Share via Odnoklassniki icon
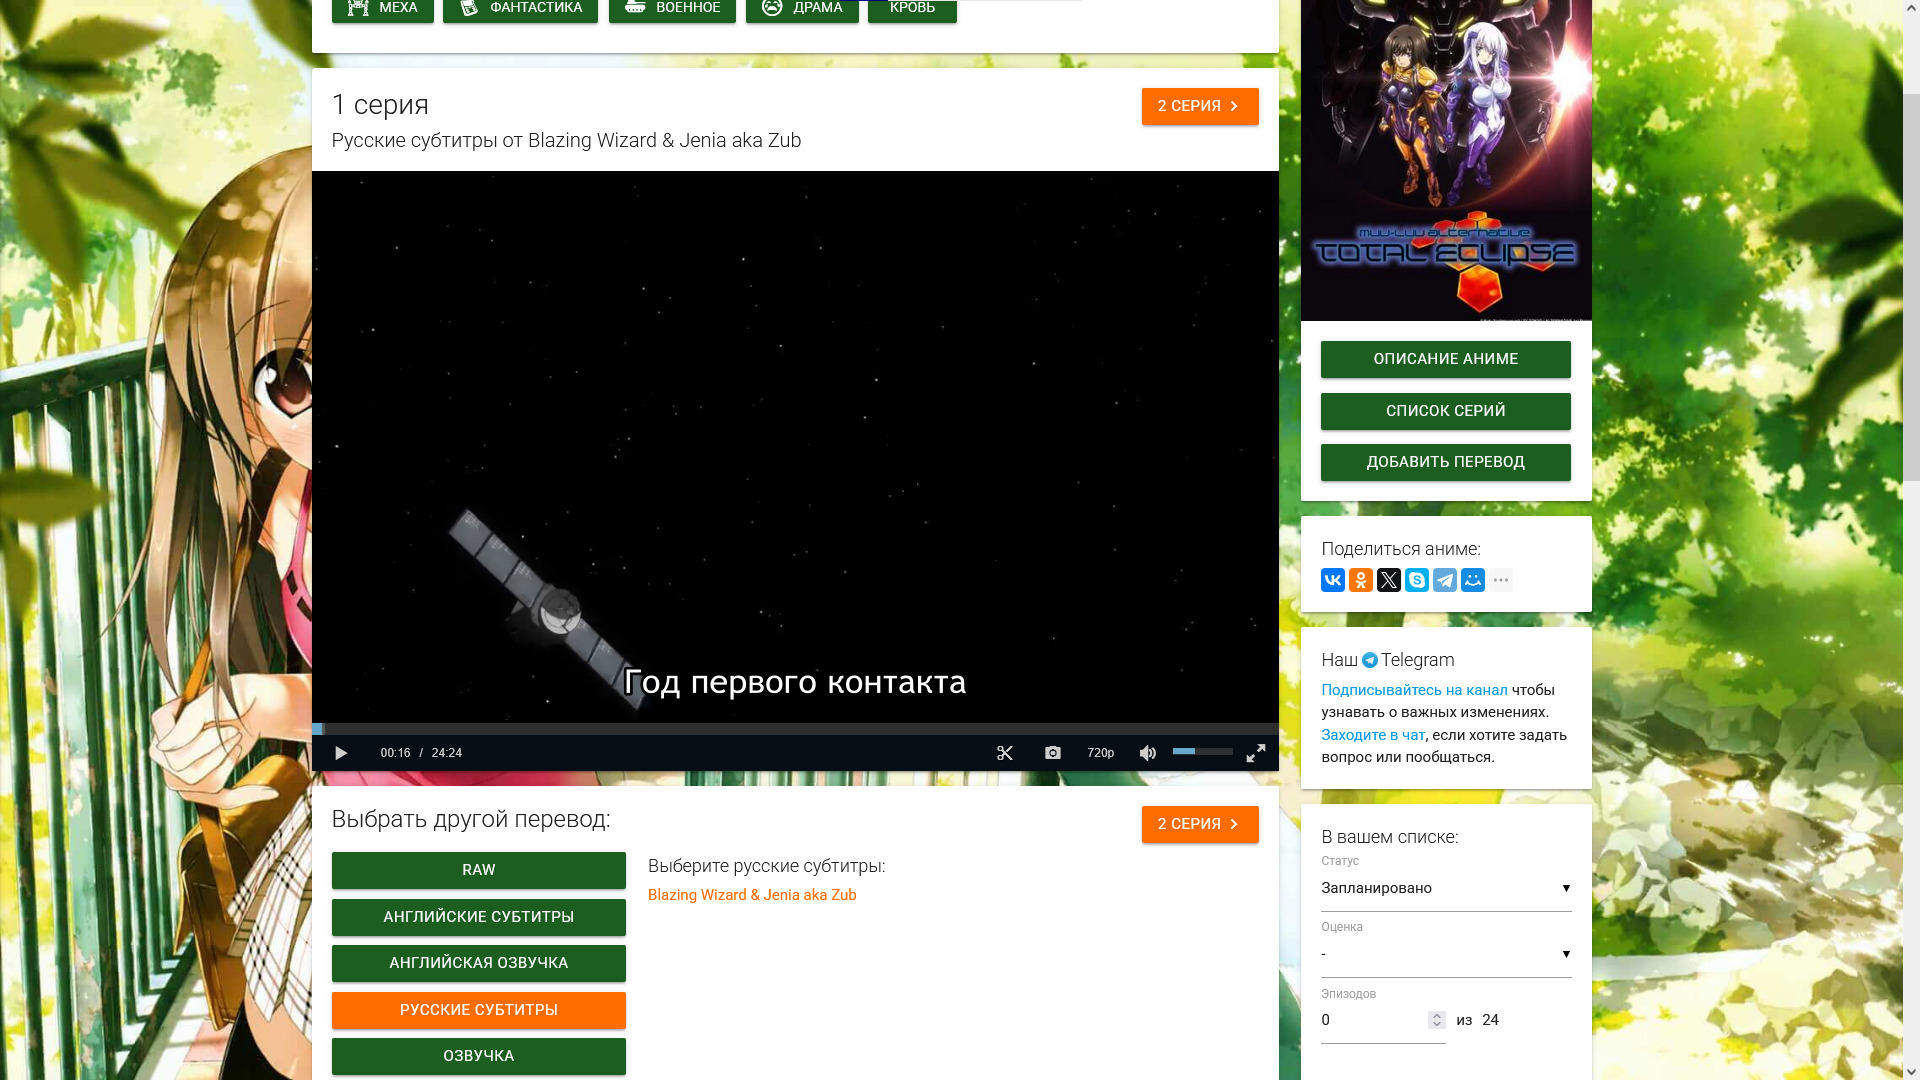 pyautogui.click(x=1361, y=580)
